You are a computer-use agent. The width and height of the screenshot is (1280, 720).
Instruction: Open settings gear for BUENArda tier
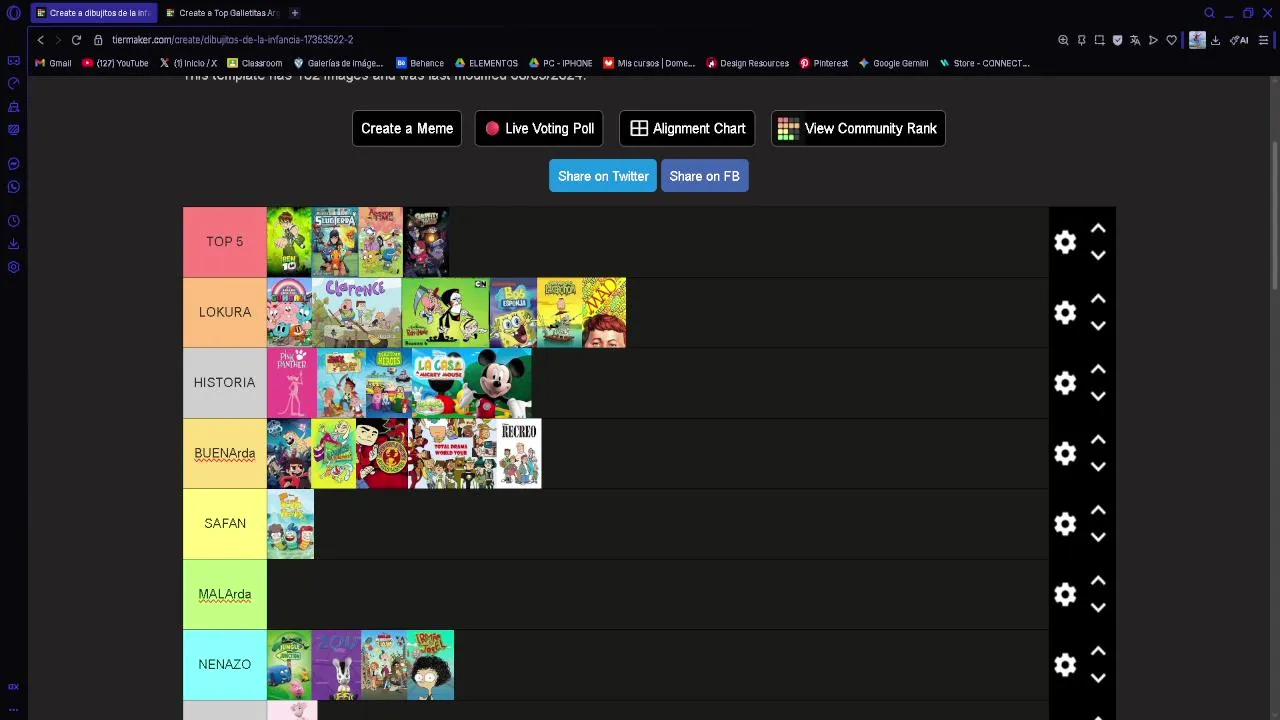(x=1065, y=454)
